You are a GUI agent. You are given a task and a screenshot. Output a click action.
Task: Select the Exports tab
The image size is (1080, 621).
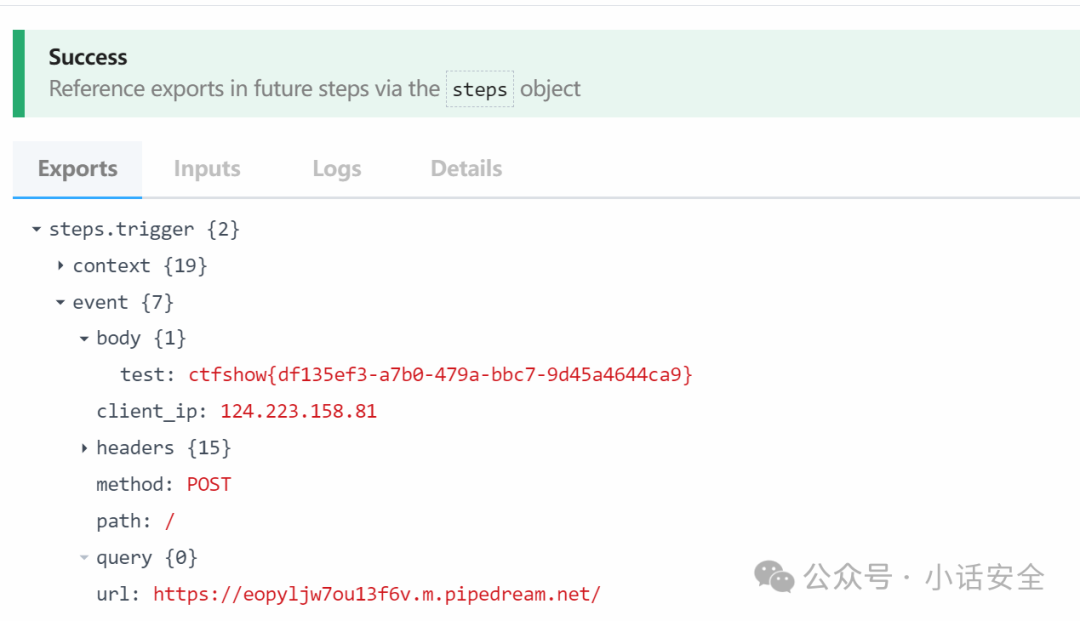coord(77,169)
